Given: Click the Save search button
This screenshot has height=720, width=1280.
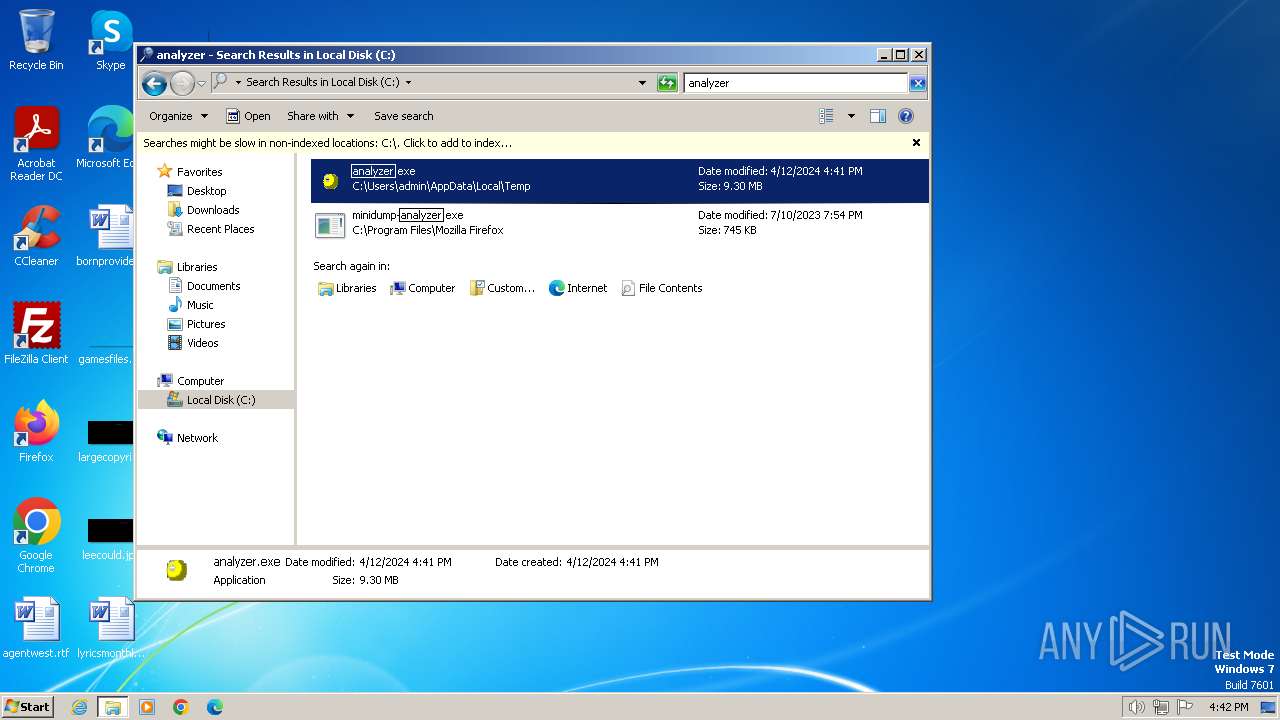Looking at the screenshot, I should point(404,116).
